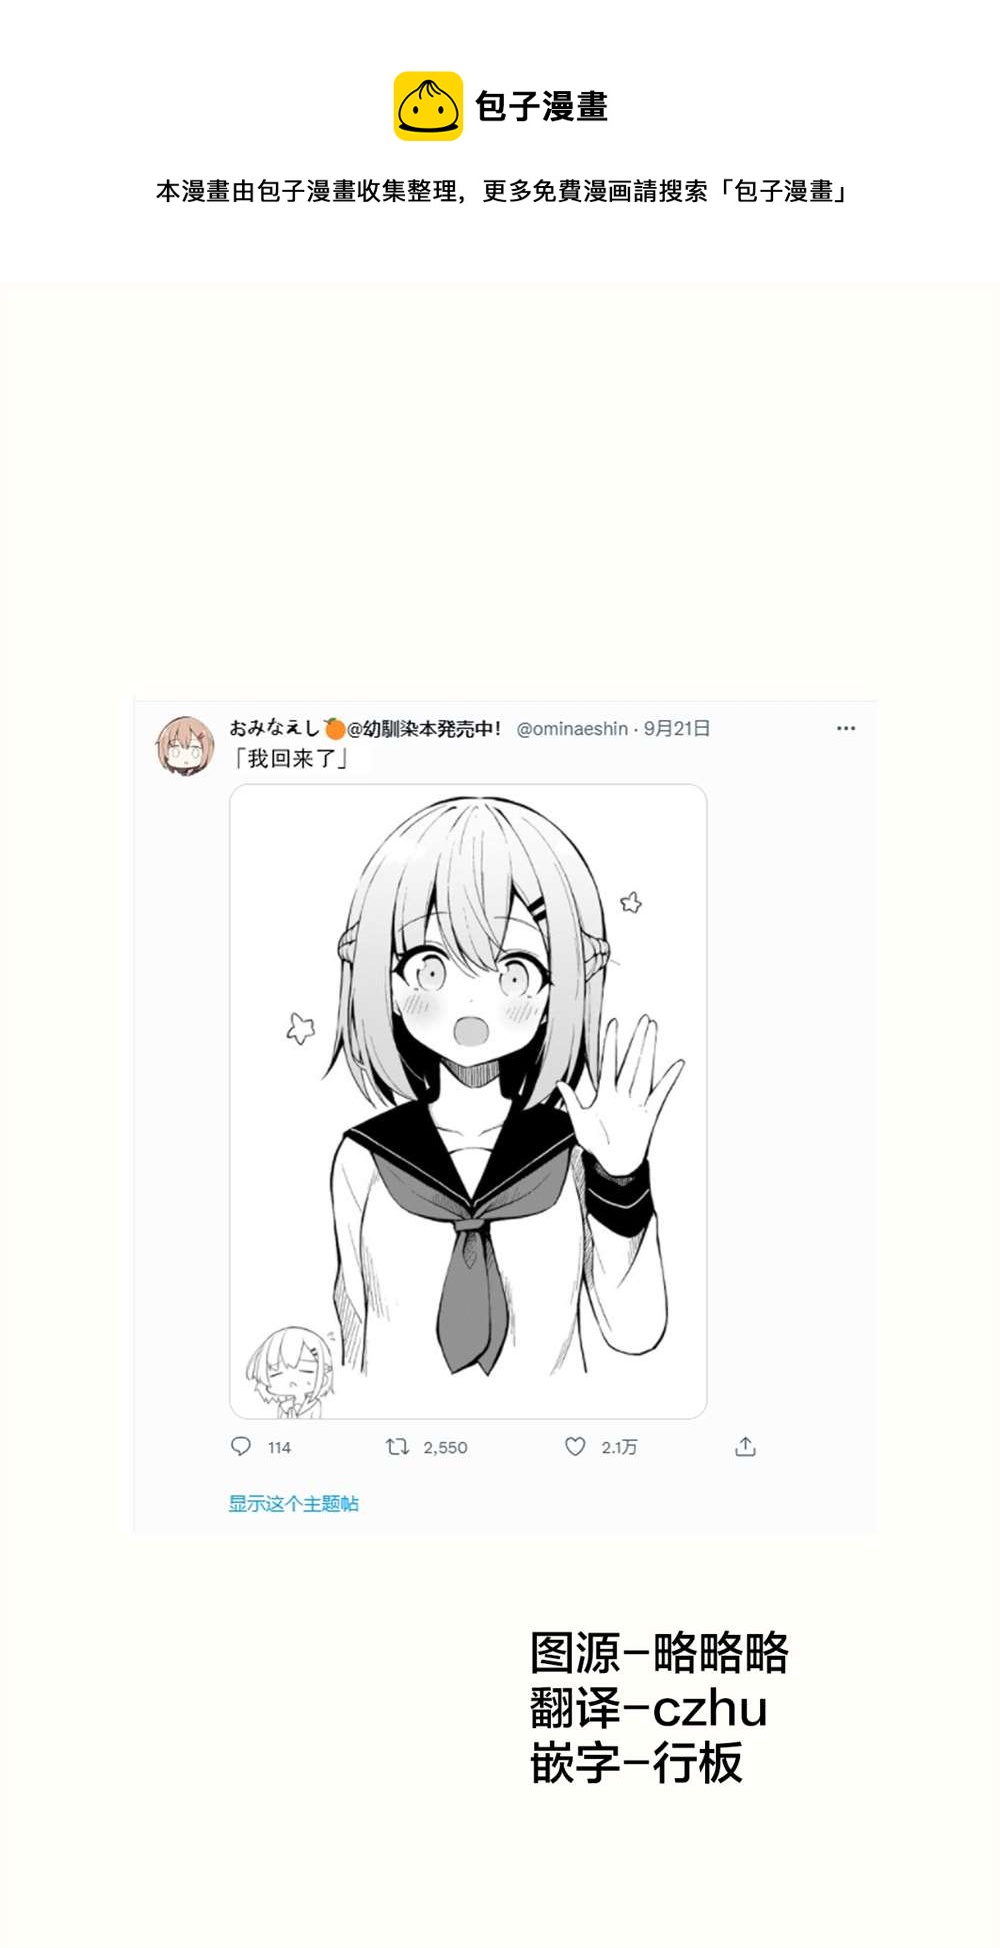Open the schoolgirl waving manga image

[x=468, y=1101]
